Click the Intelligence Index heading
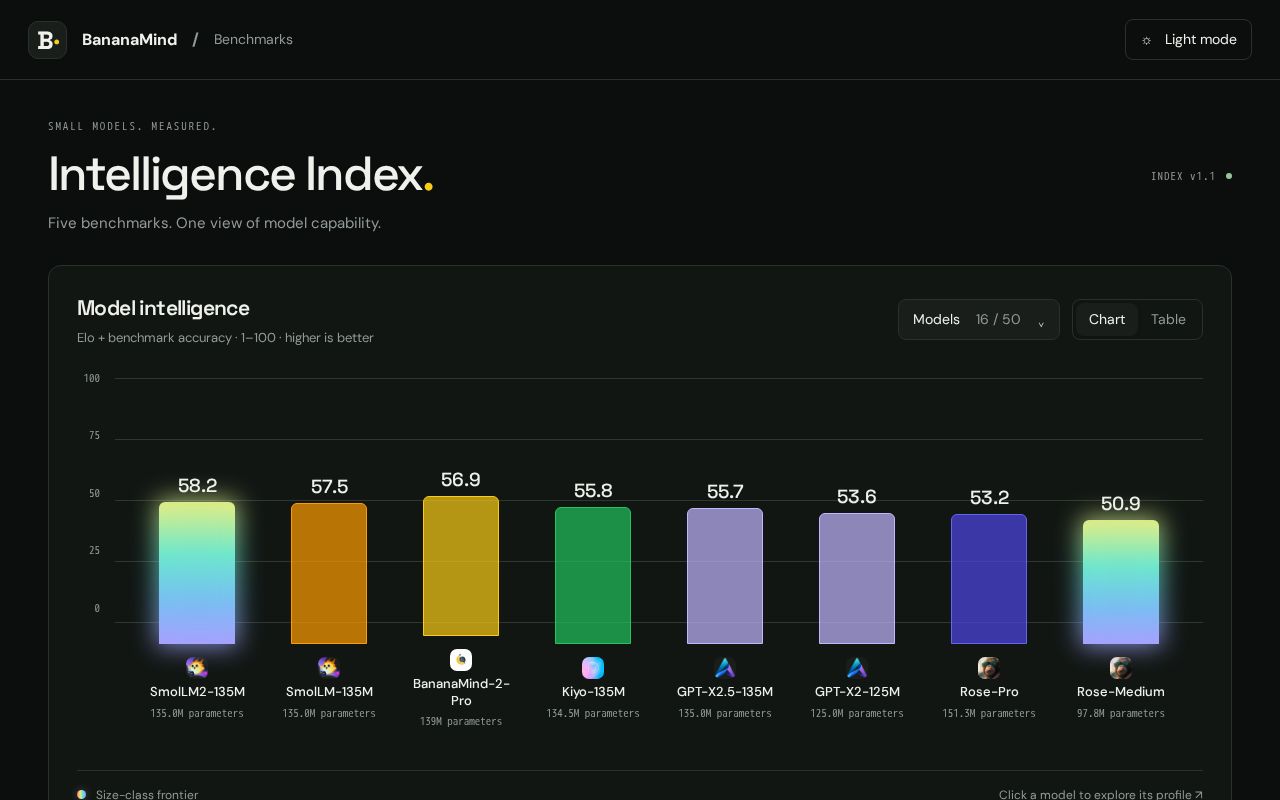Screen dimensions: 1280x800 [x=241, y=174]
